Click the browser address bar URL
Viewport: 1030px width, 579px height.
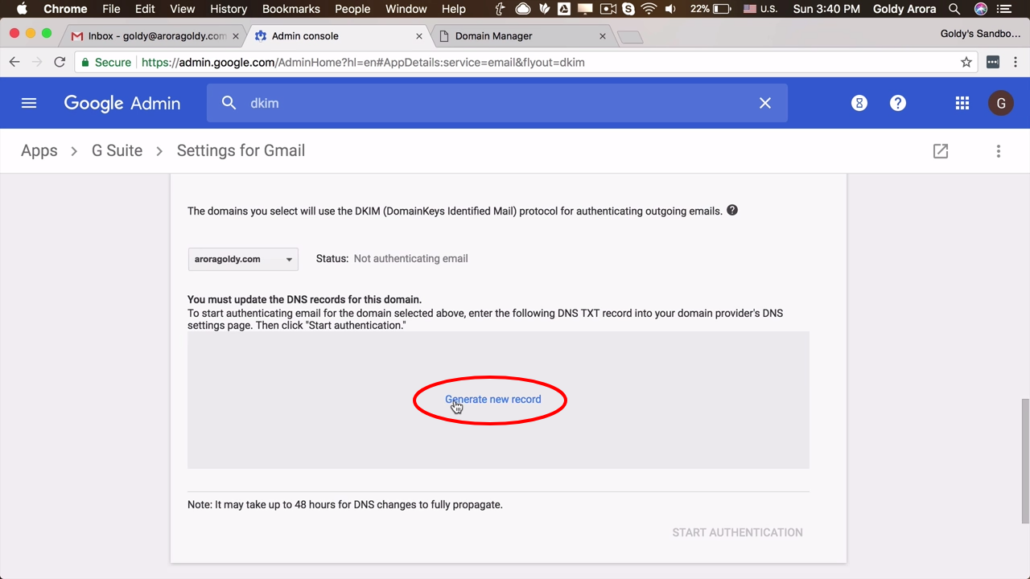[363, 62]
